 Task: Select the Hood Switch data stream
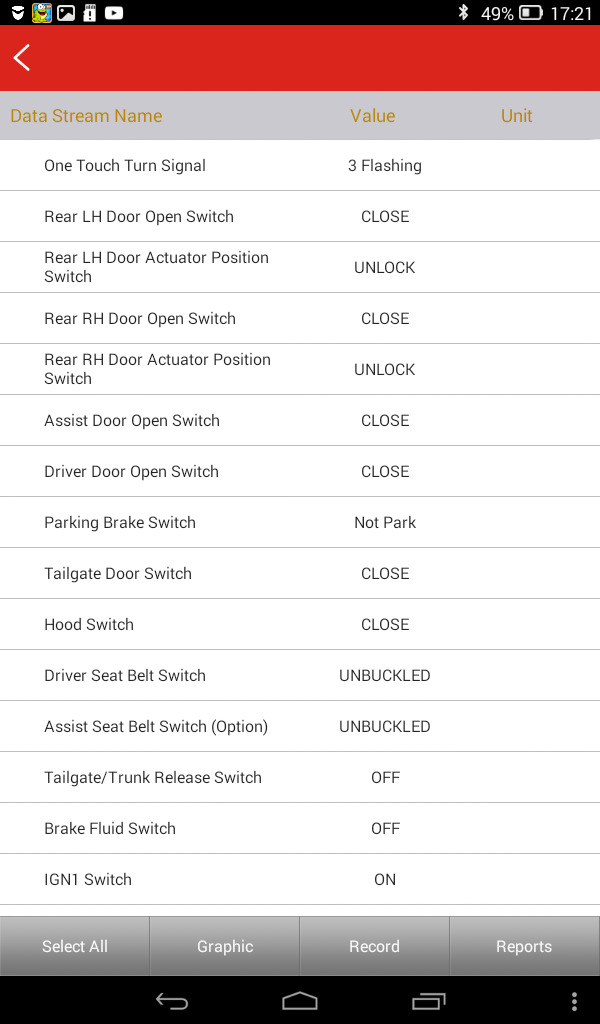click(300, 624)
